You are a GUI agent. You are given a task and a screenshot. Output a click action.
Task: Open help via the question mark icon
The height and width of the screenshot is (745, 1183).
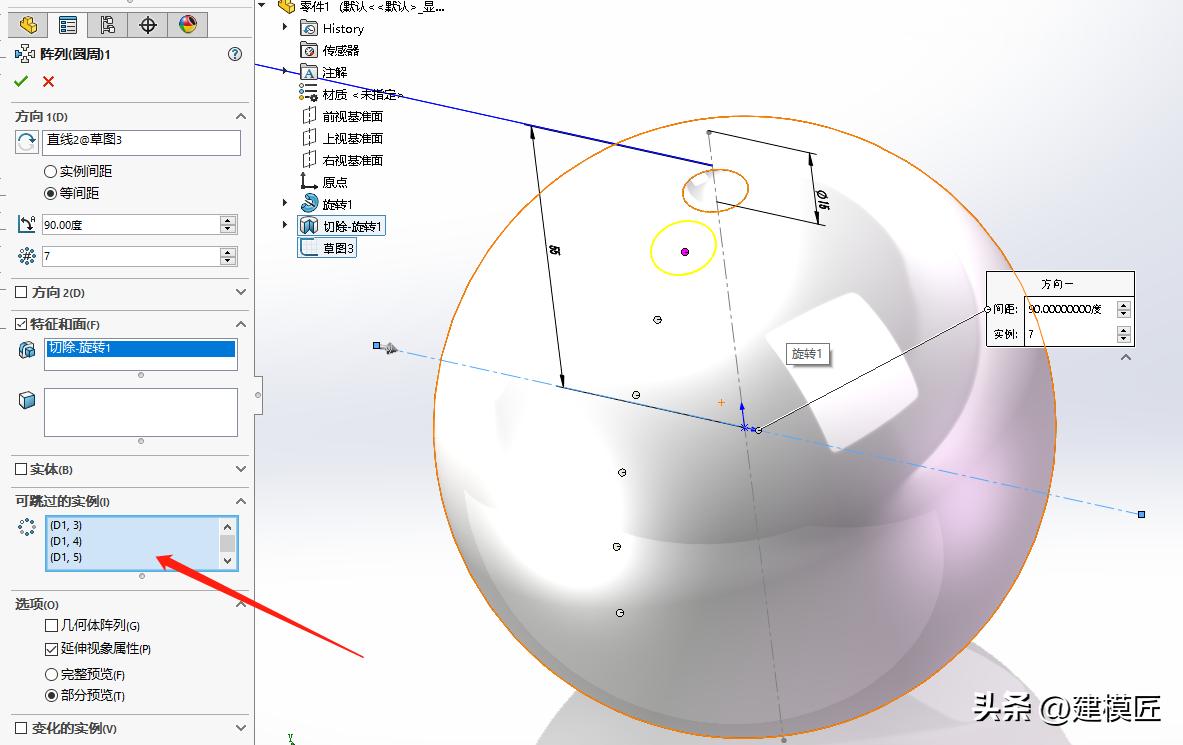[234, 55]
